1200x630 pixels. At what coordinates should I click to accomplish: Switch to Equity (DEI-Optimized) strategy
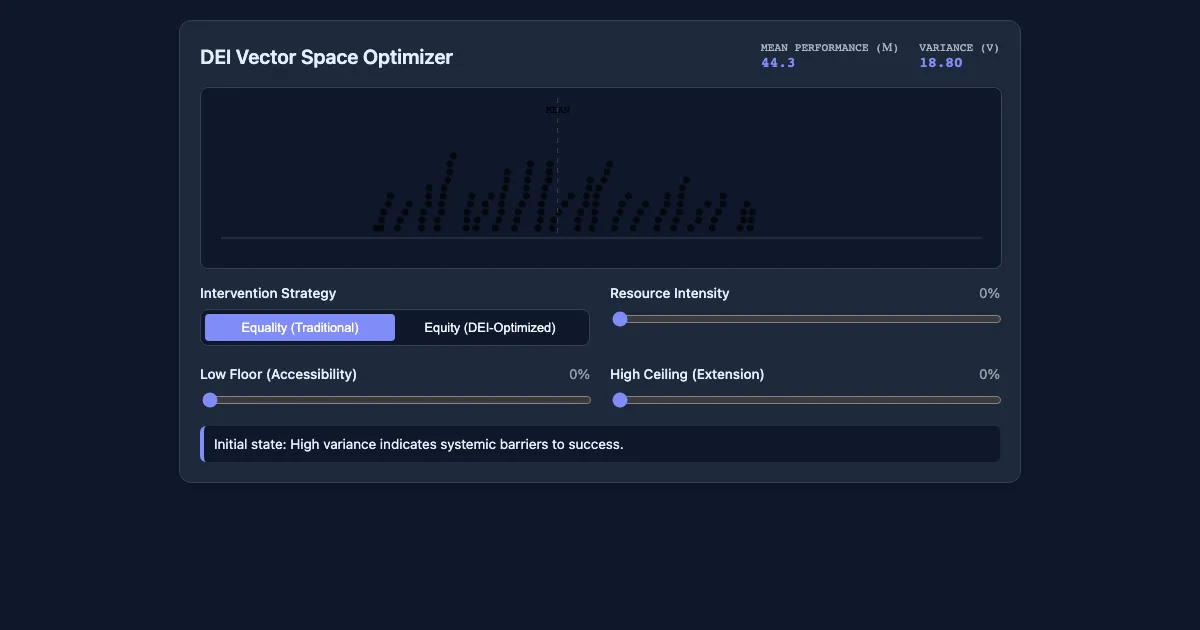tap(490, 327)
